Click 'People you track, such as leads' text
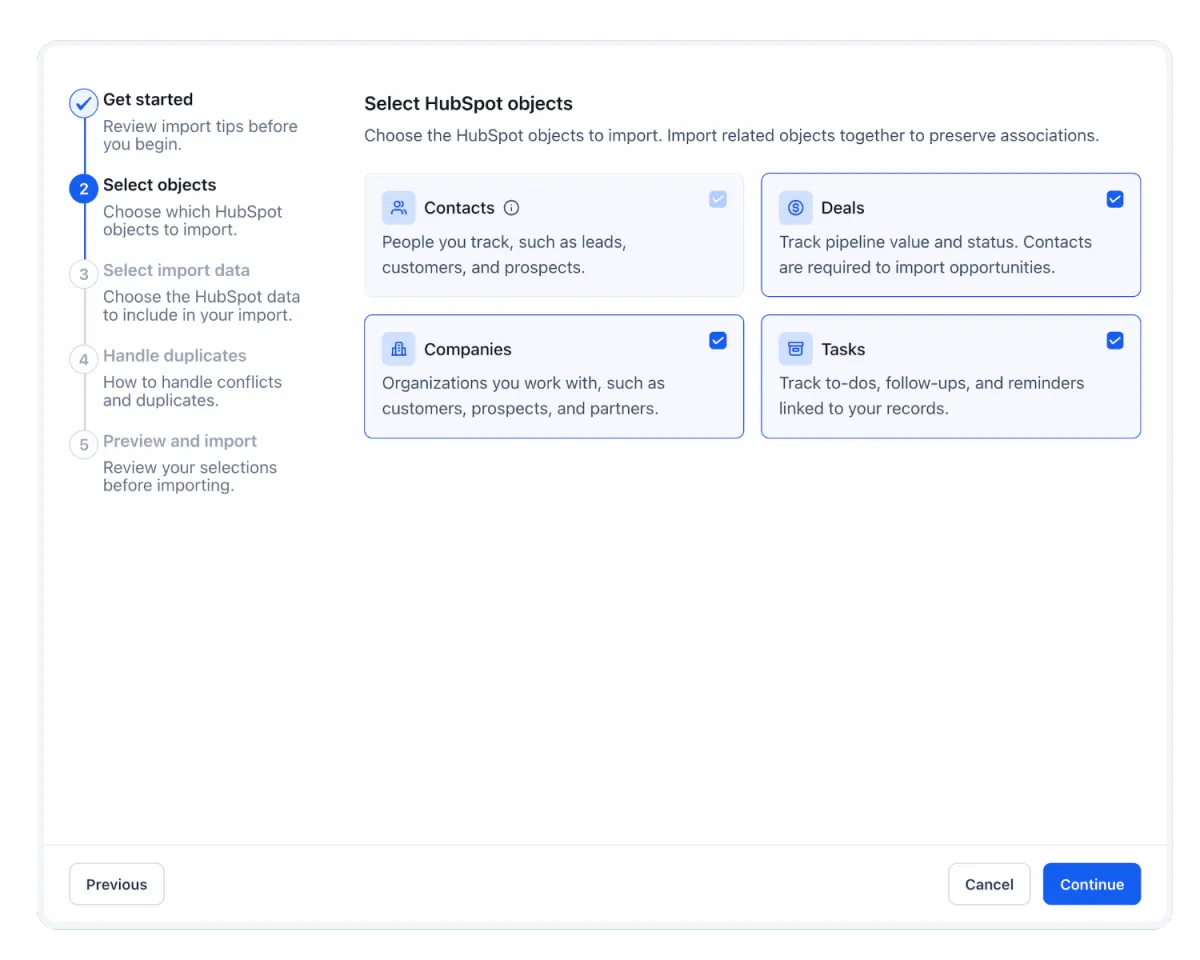 [504, 255]
